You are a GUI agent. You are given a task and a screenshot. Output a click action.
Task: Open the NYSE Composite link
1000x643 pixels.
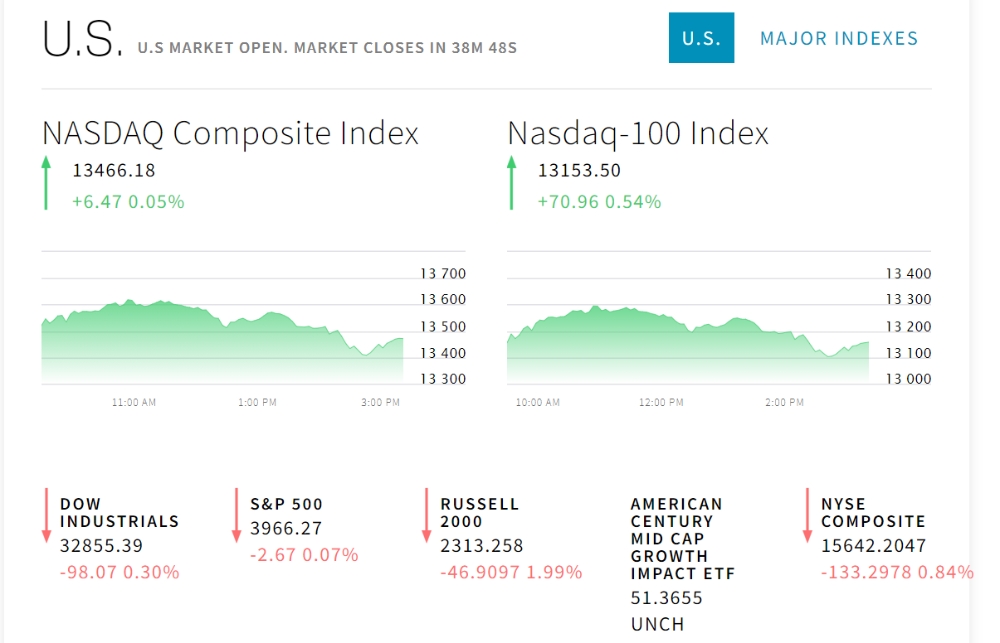(x=873, y=512)
